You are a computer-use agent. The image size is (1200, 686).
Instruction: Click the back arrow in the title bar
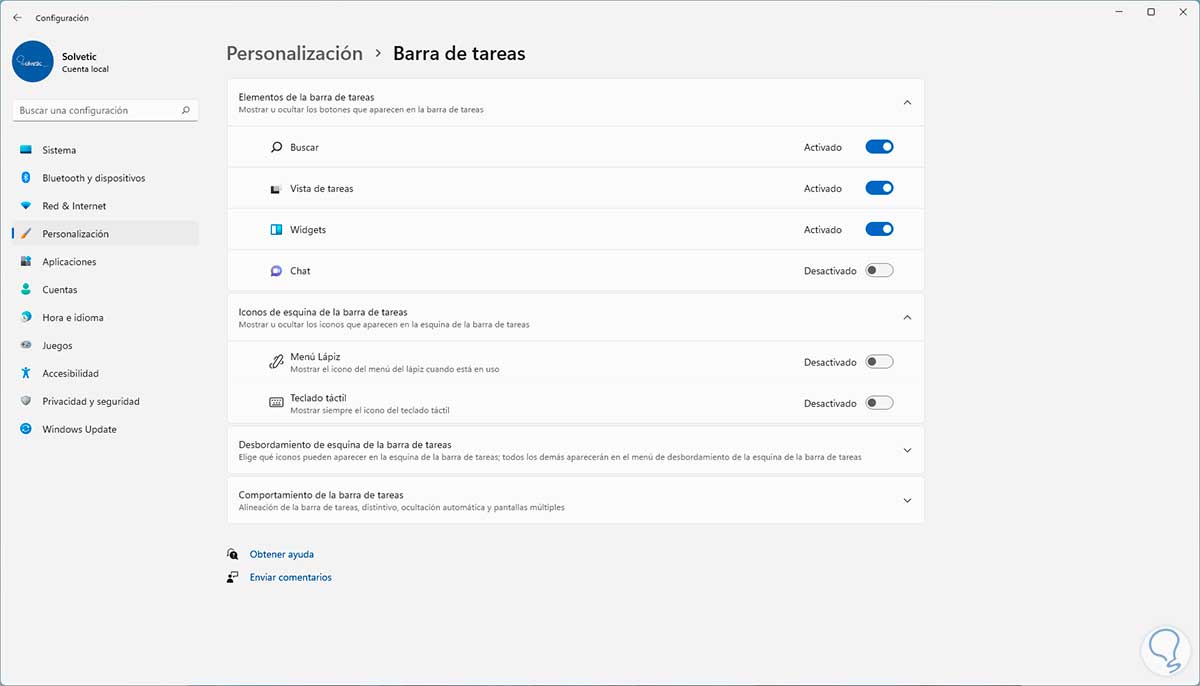pos(17,18)
